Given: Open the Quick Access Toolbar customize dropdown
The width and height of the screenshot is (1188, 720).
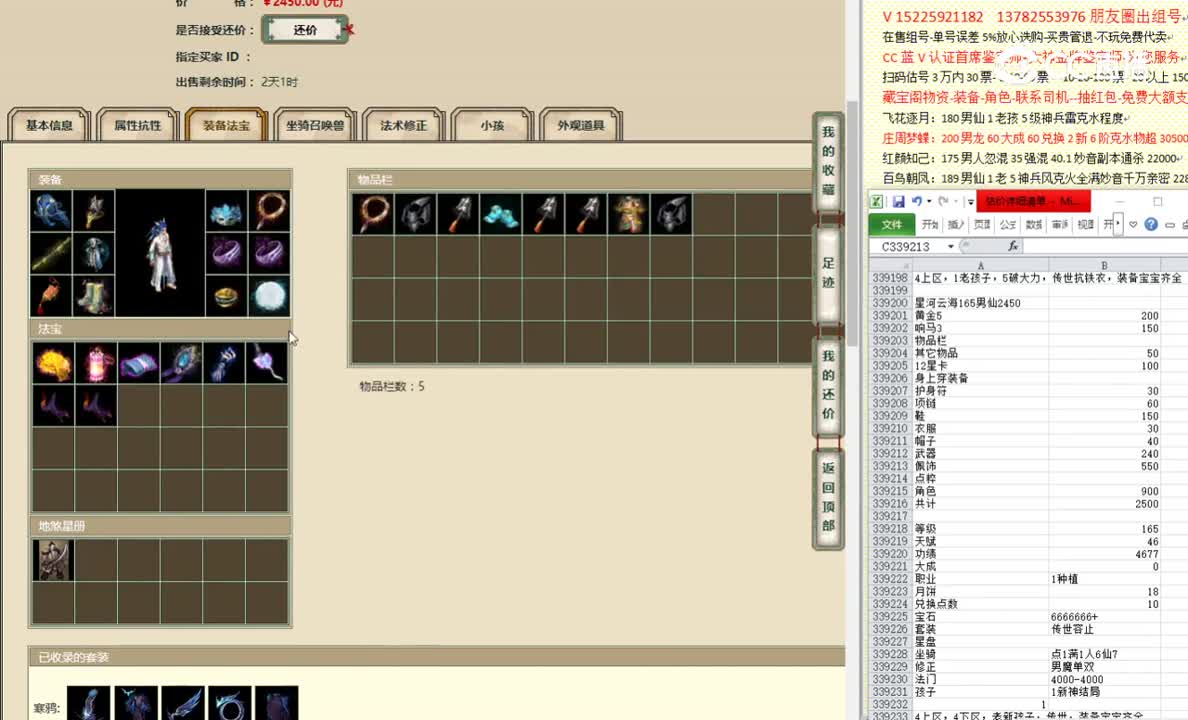Looking at the screenshot, I should (x=971, y=201).
